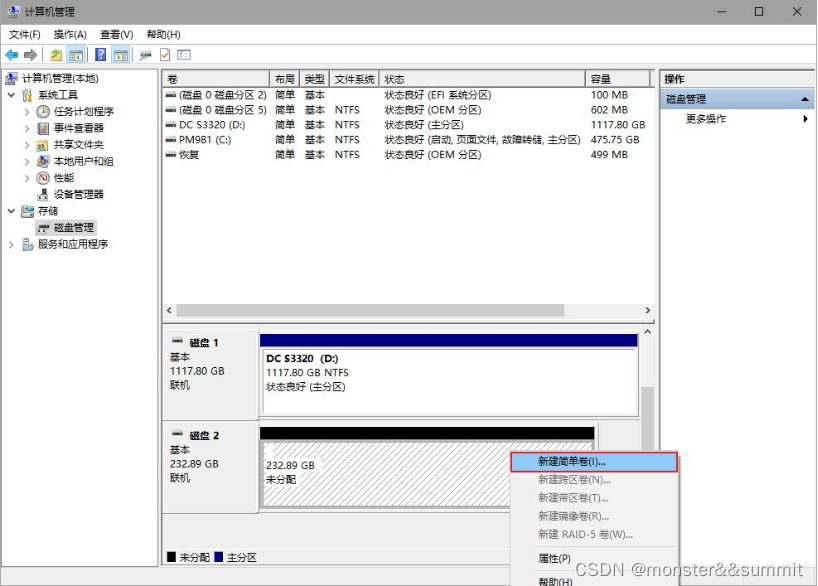Toggle the show/hide console tree icon
Image resolution: width=818 pixels, height=586 pixels.
coord(76,55)
